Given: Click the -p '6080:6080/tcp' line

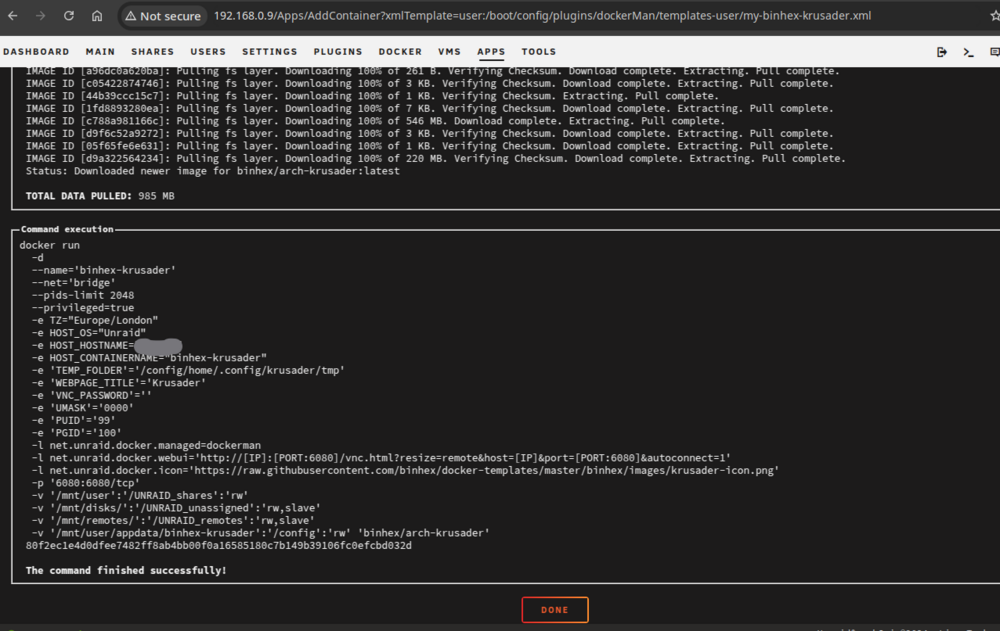Looking at the screenshot, I should pos(85,483).
